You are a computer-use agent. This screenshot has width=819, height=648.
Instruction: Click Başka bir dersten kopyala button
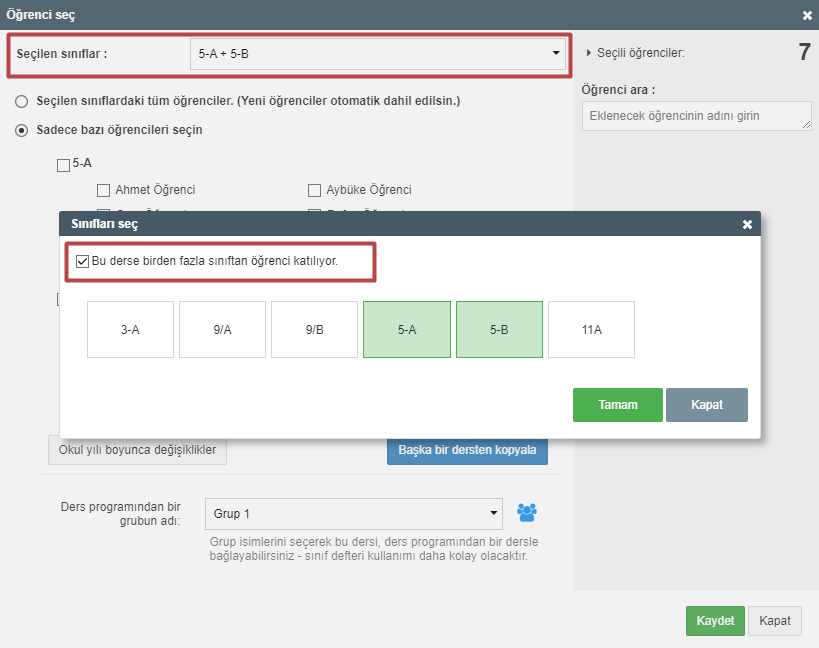pos(467,450)
